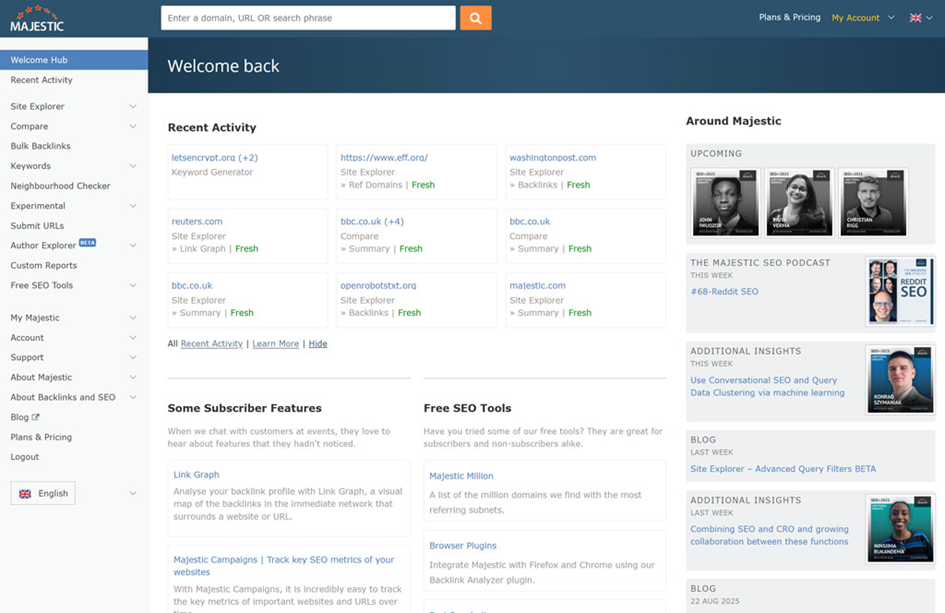Open Blog in the sidebar
This screenshot has height=613, width=945.
coord(19,418)
